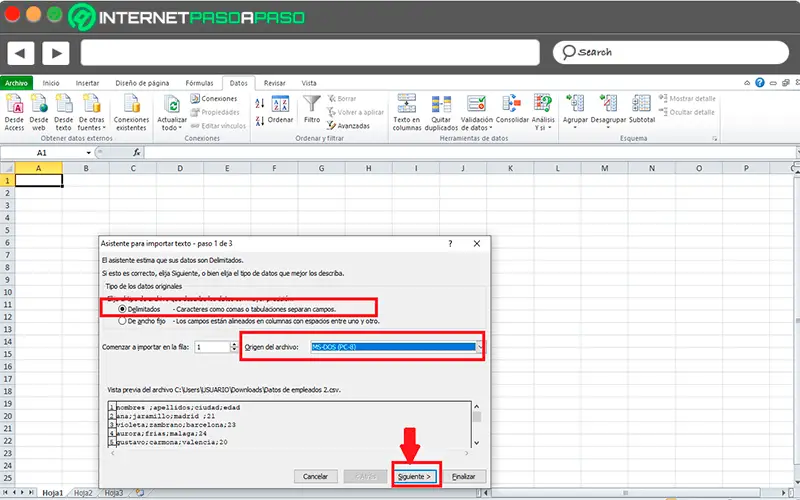Click Comenzar a importar row field

pyautogui.click(x=212, y=347)
